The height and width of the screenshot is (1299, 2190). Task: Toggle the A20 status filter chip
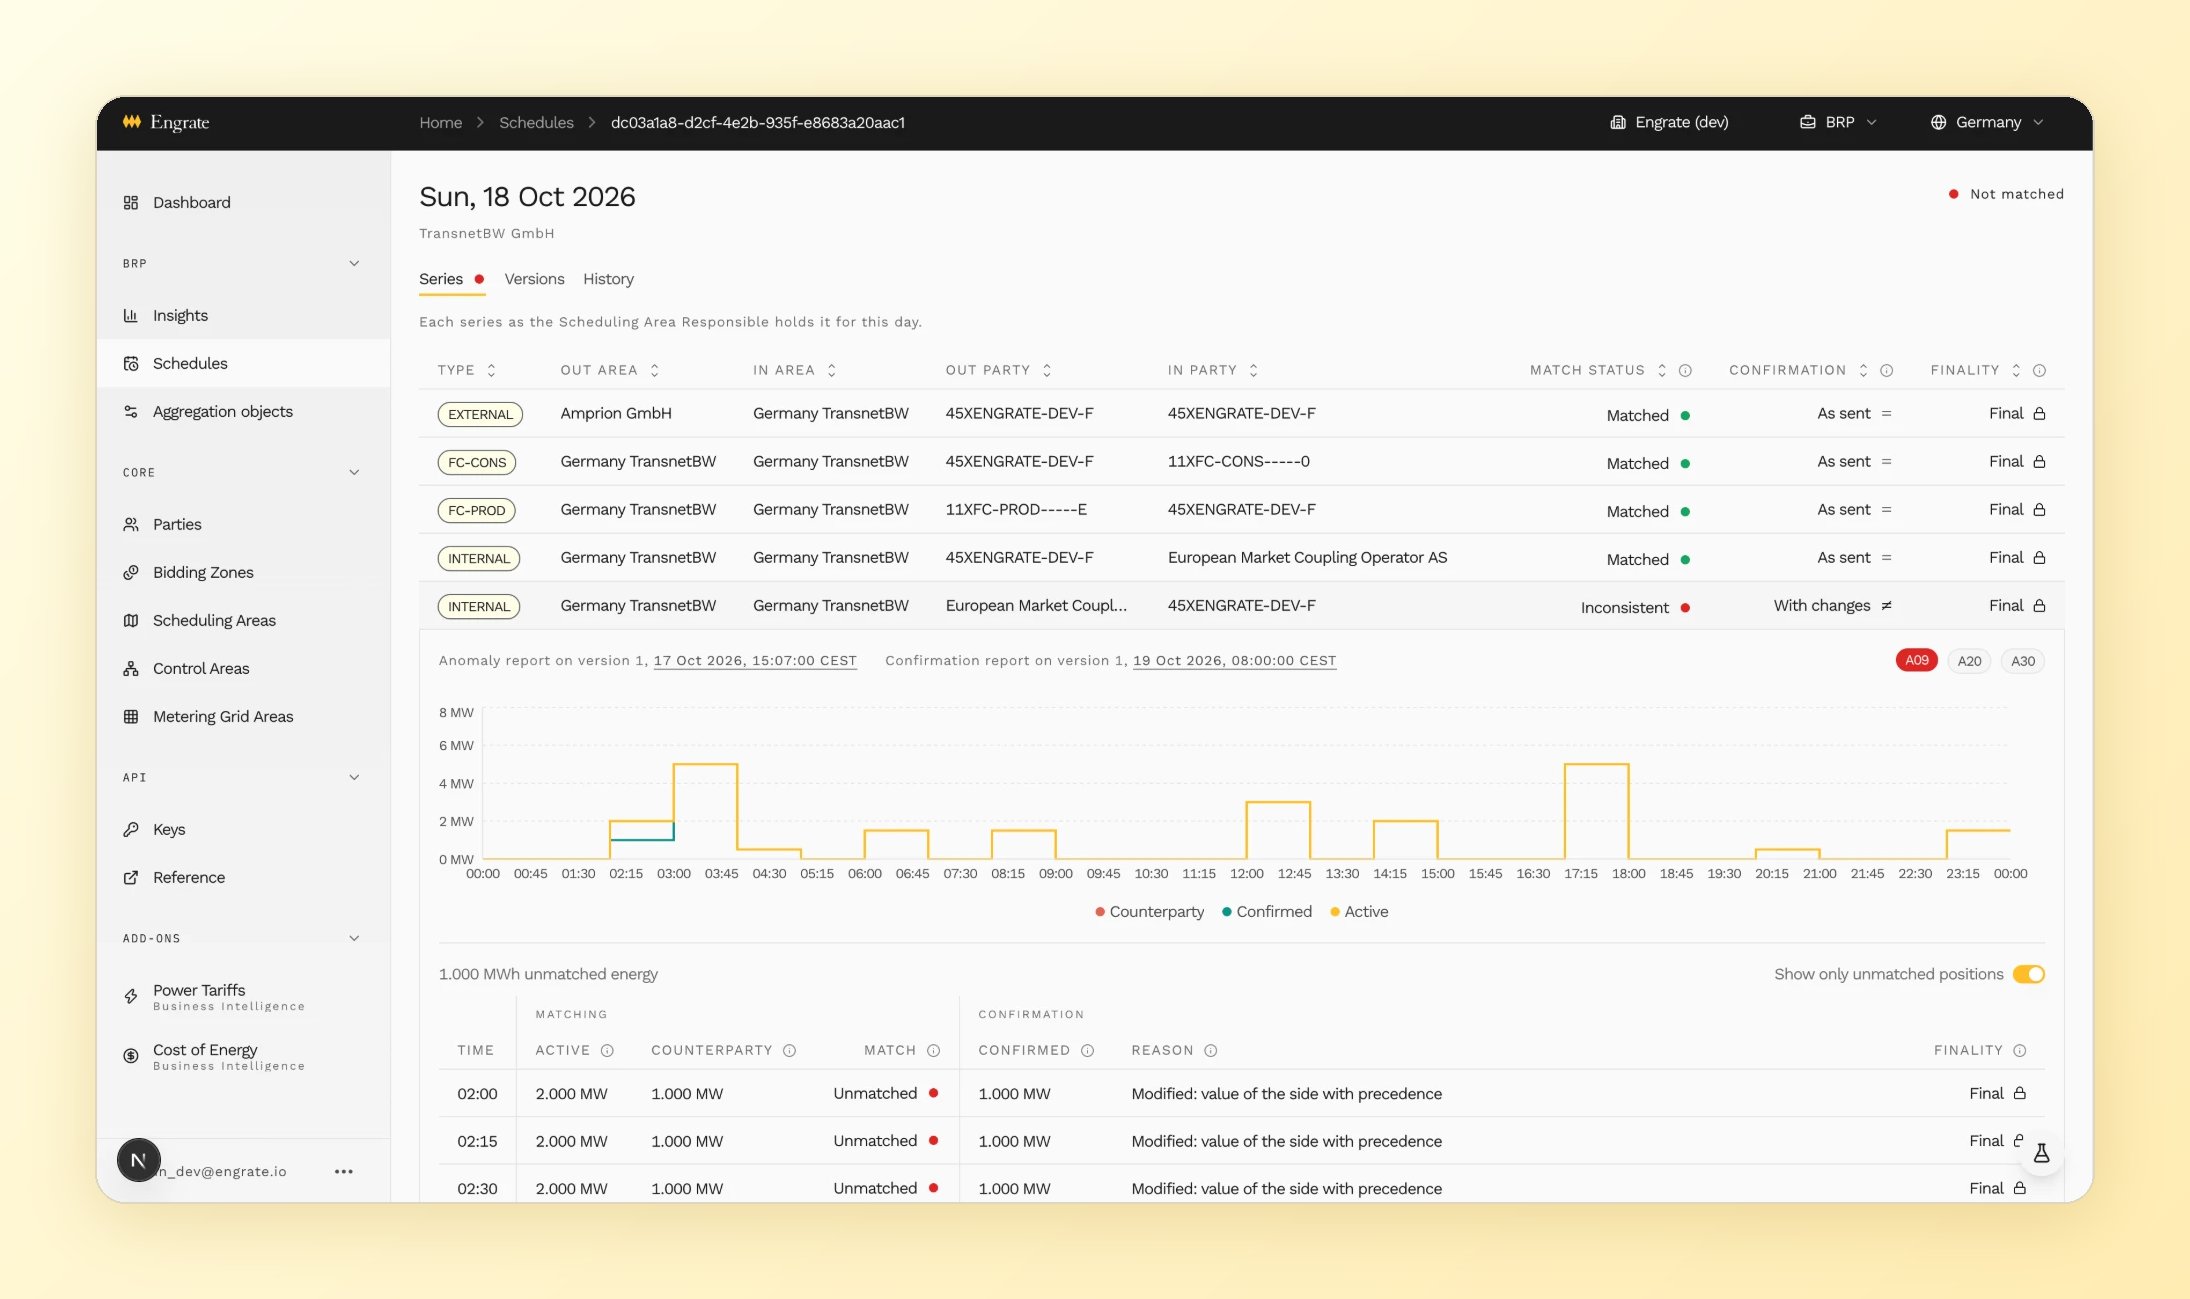(1969, 661)
